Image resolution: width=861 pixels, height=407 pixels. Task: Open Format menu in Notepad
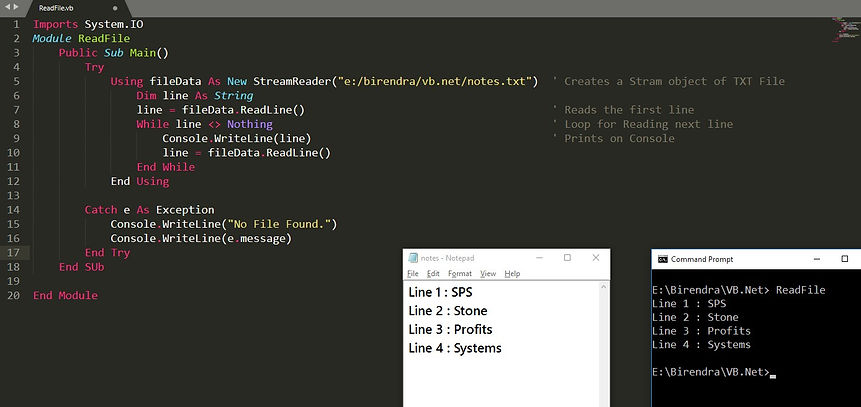pyautogui.click(x=460, y=274)
